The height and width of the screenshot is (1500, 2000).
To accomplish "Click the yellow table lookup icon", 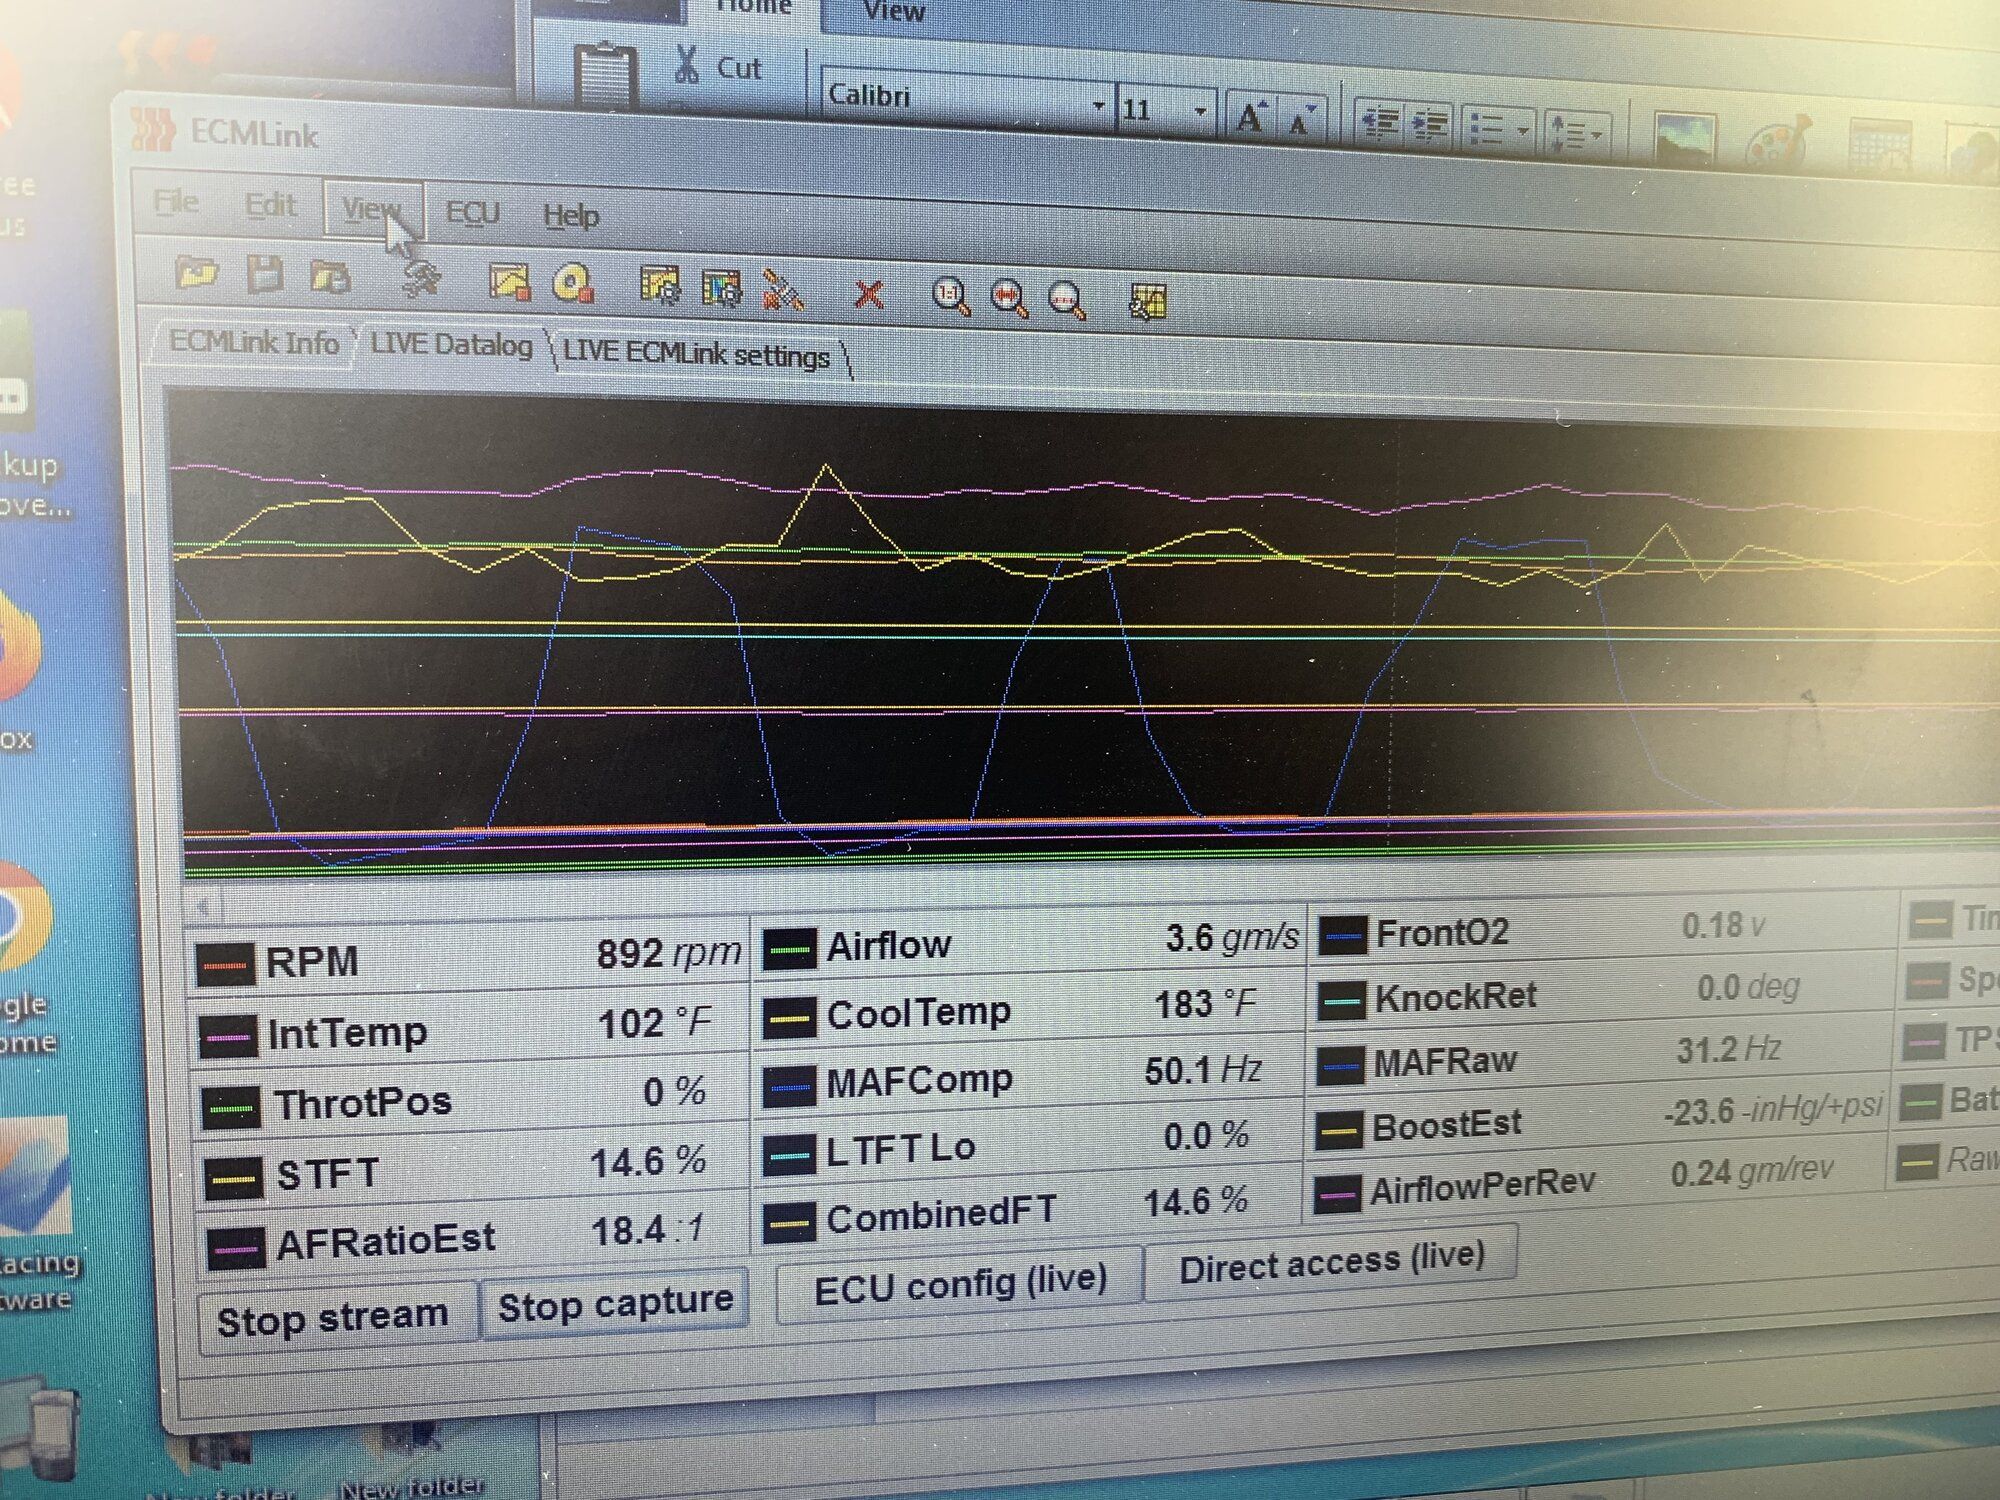I will [x=1147, y=302].
